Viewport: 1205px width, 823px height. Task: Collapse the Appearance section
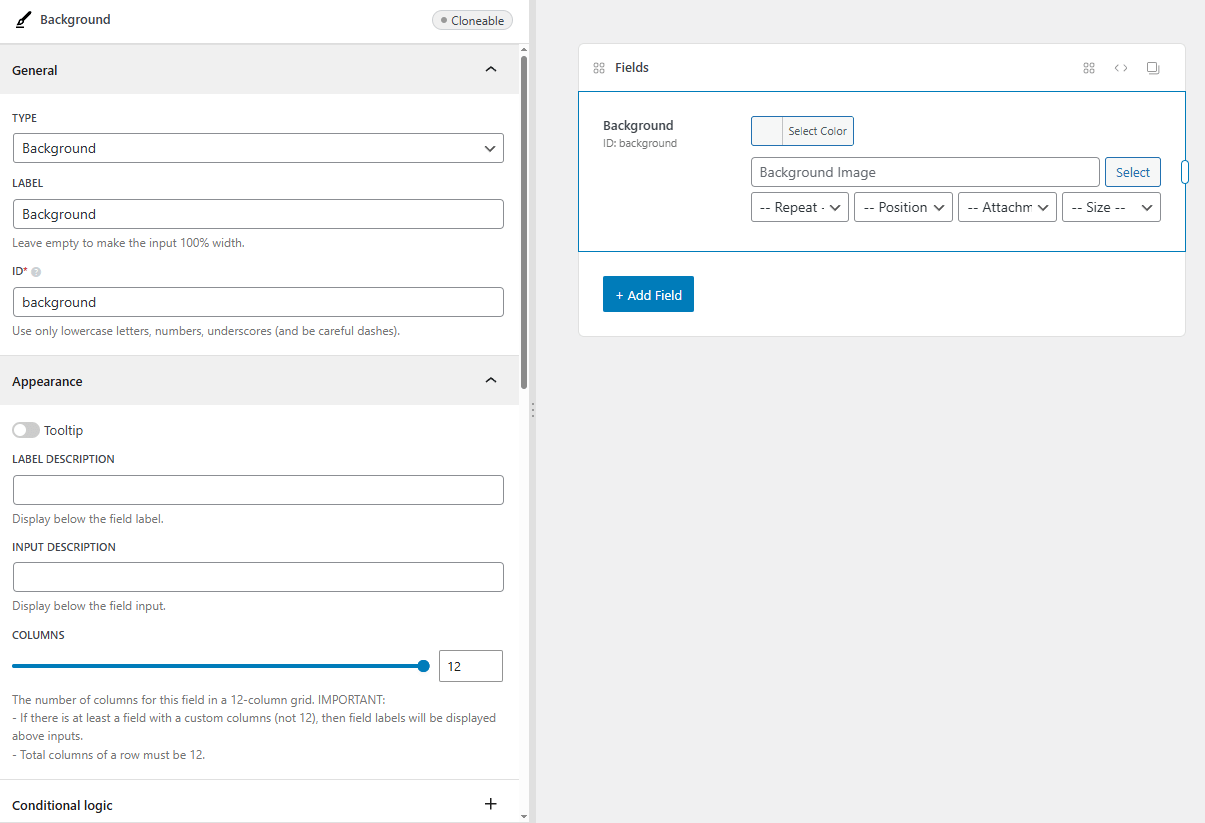[x=491, y=380]
